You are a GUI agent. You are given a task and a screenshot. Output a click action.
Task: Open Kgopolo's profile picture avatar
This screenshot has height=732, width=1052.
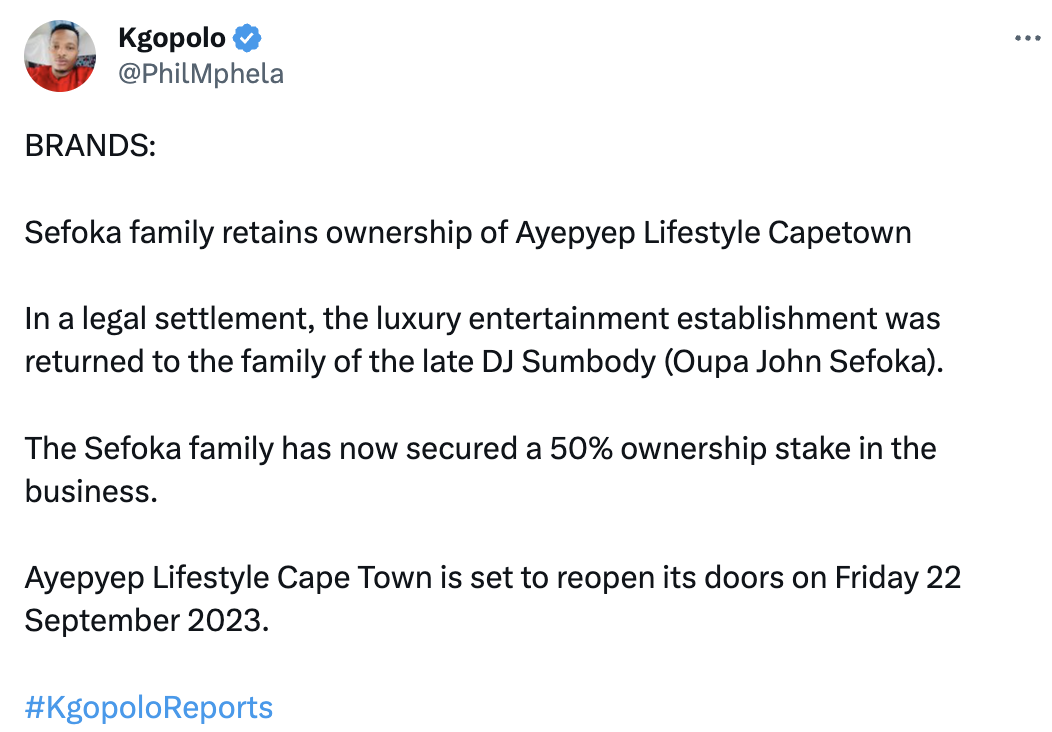click(x=60, y=56)
